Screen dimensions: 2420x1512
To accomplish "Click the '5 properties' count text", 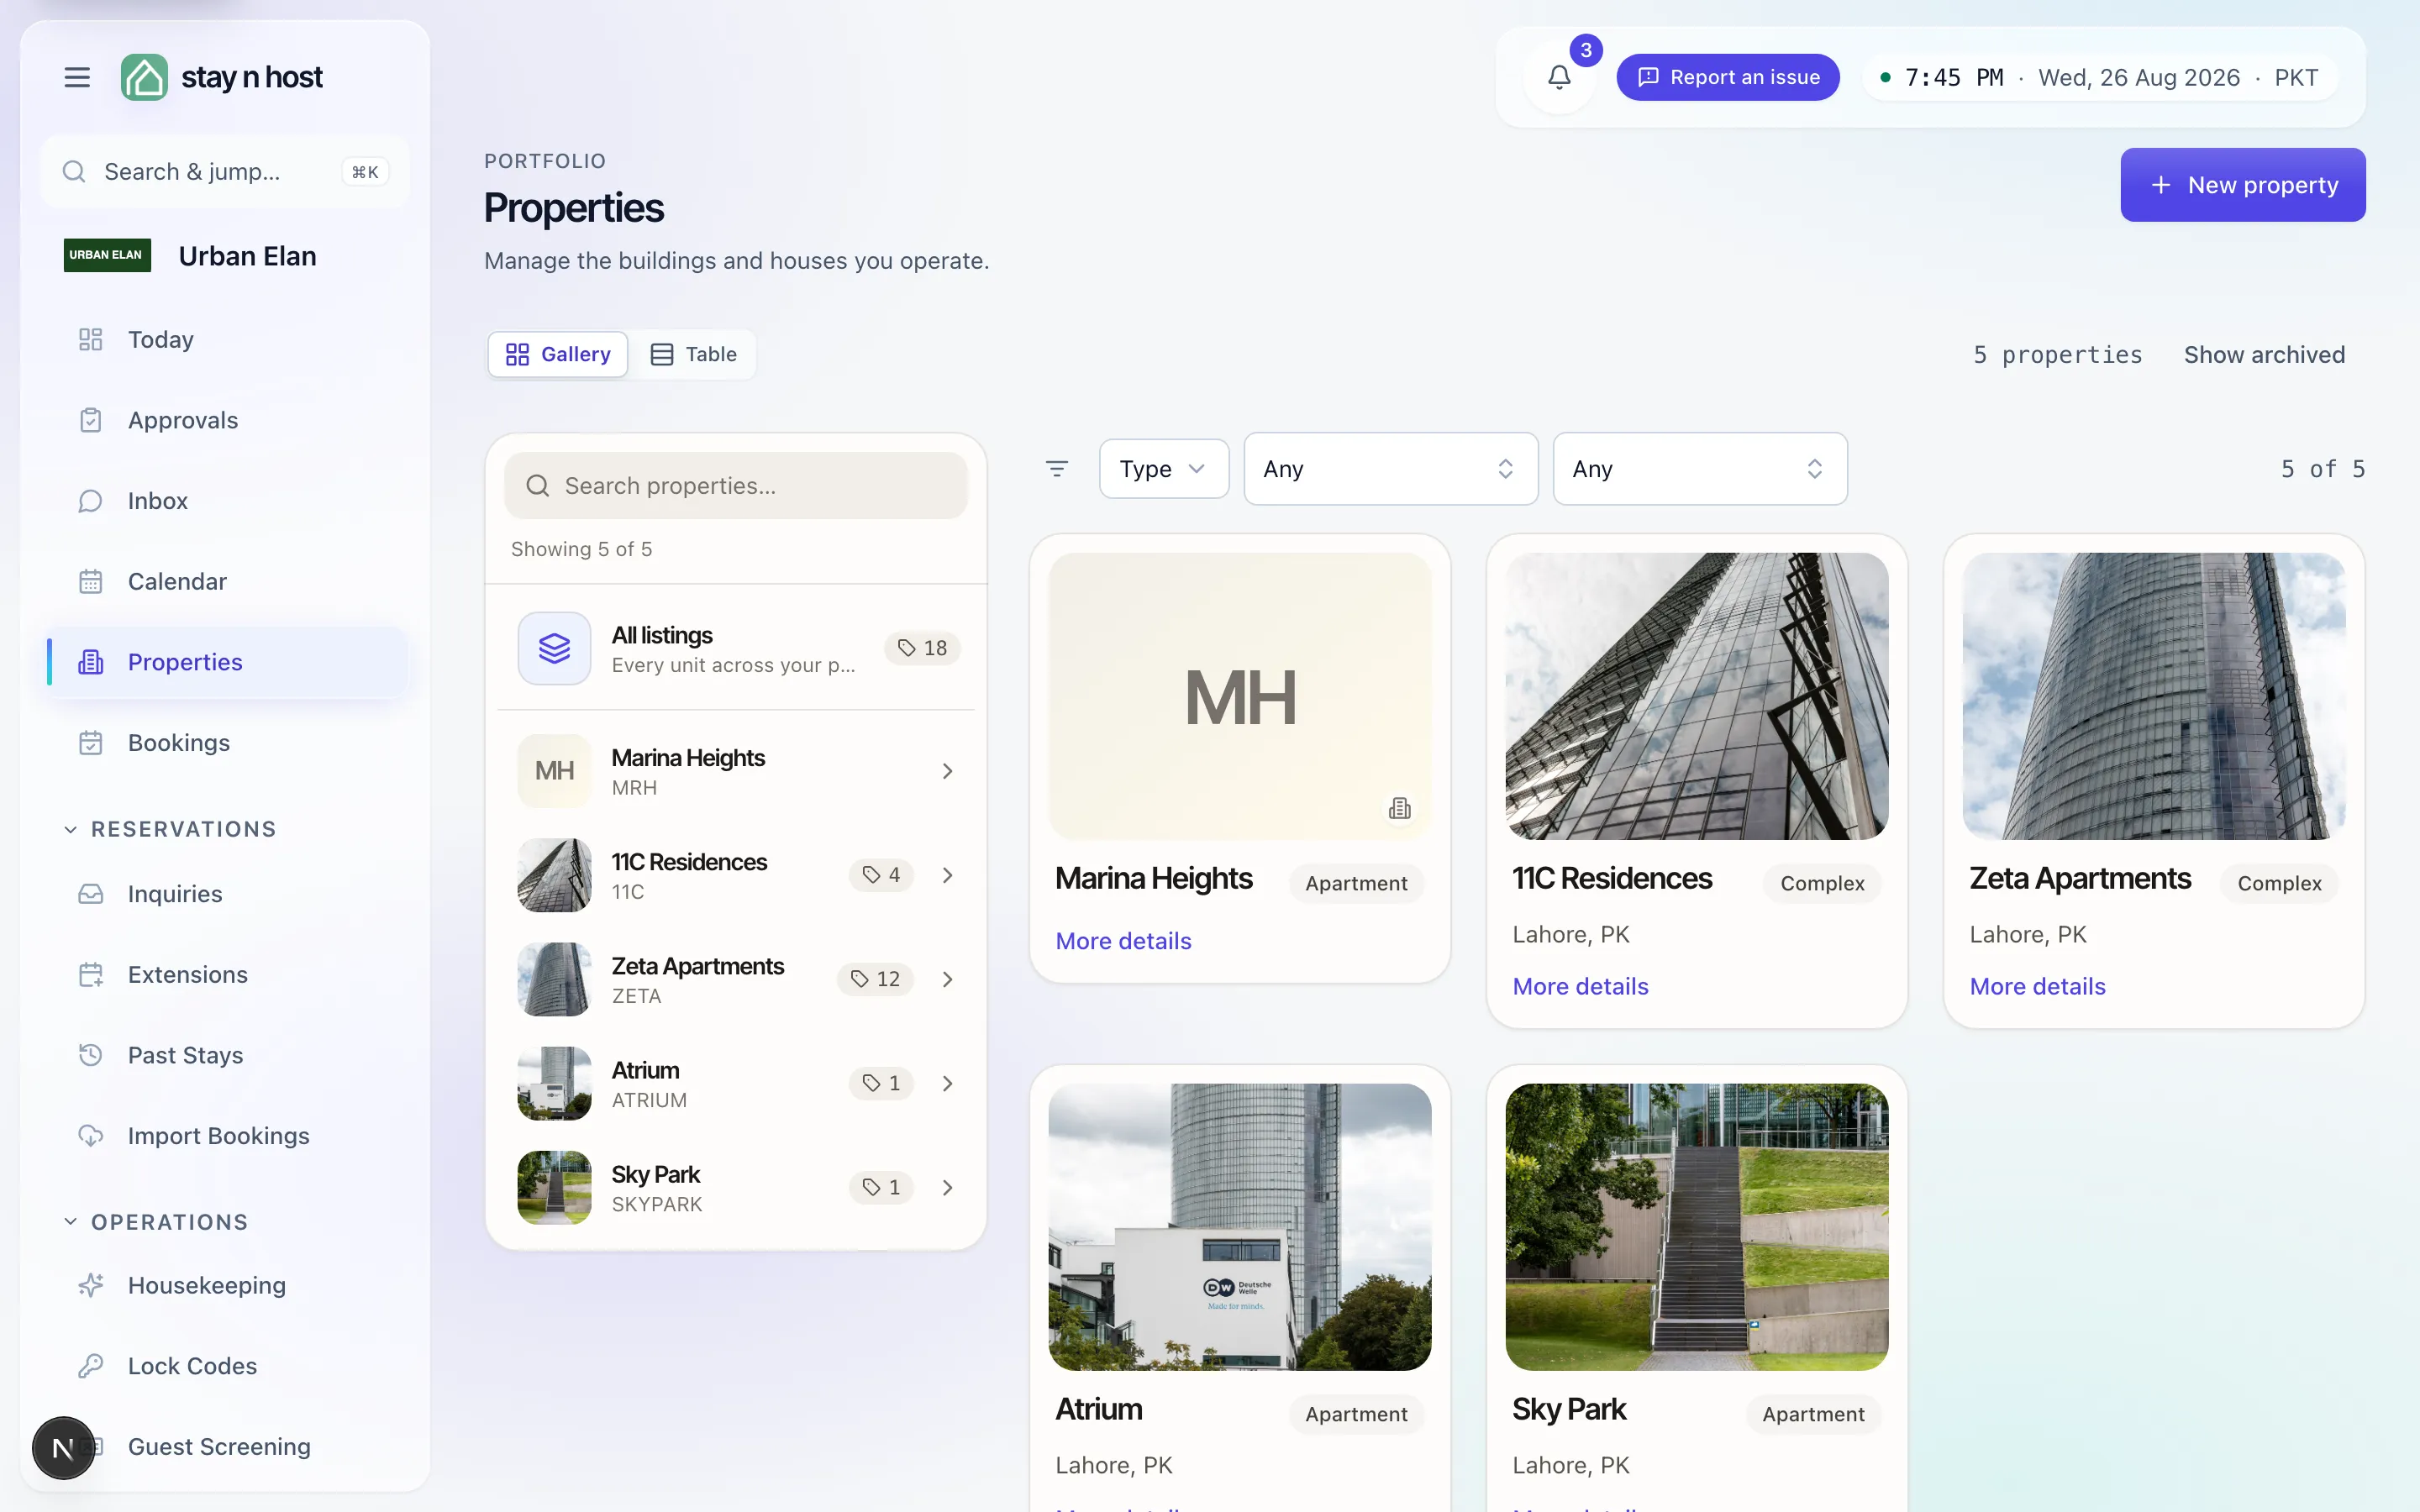I will (2058, 354).
